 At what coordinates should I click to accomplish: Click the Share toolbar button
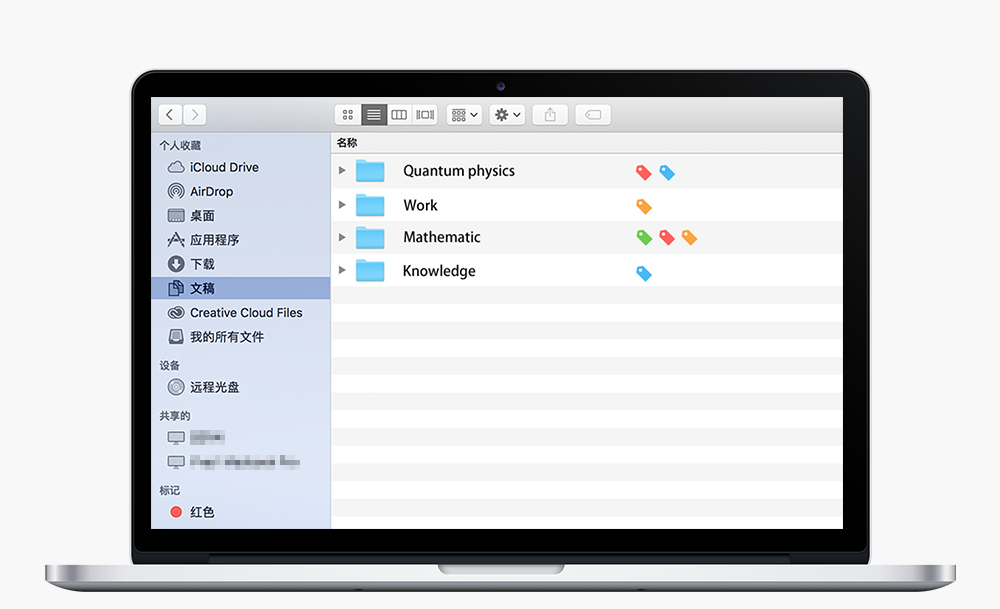[550, 115]
